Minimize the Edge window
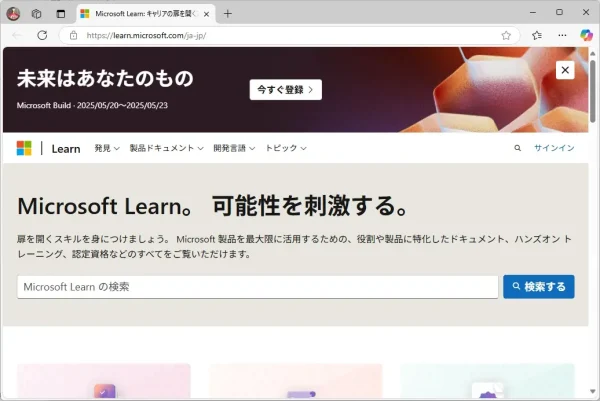 [x=533, y=12]
